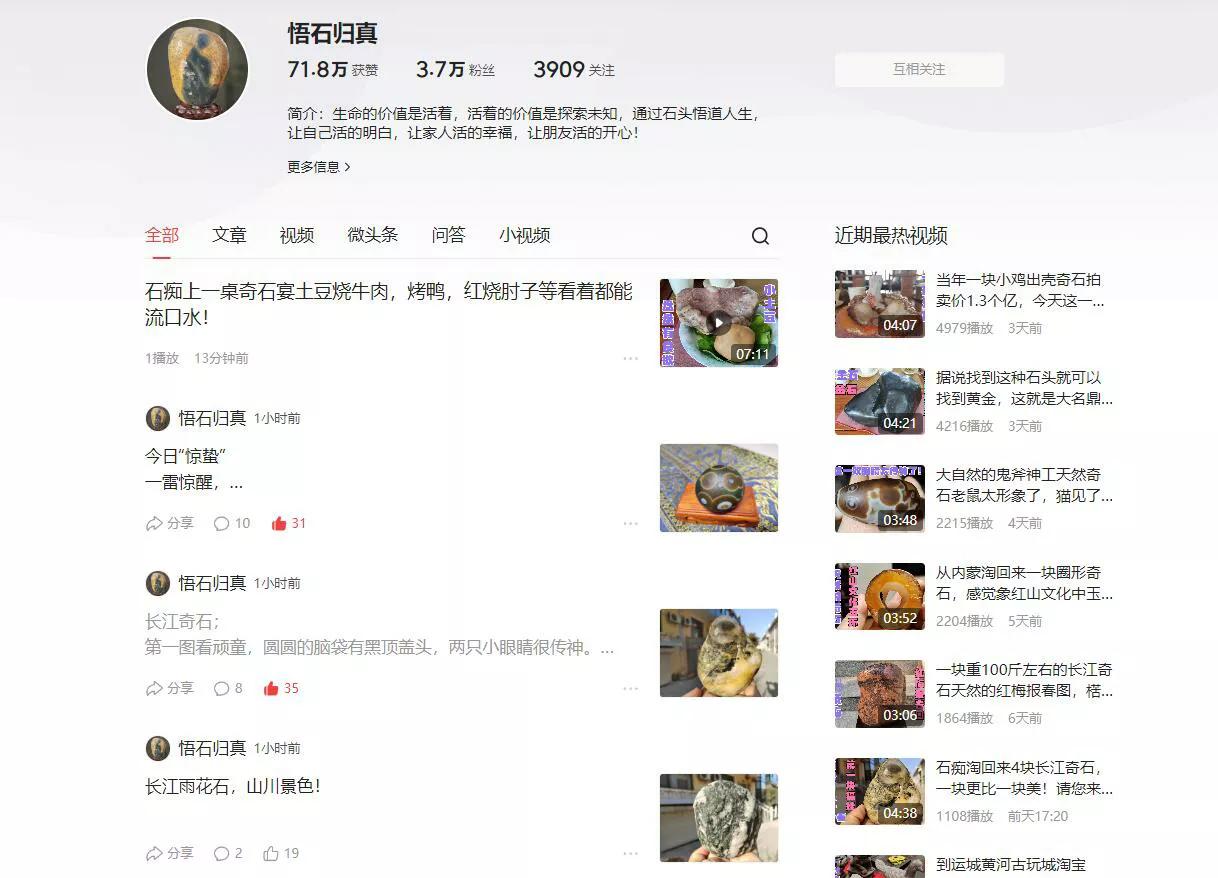Open comments on the 长江雨花石 post
The image size is (1218, 878).
click(x=230, y=853)
